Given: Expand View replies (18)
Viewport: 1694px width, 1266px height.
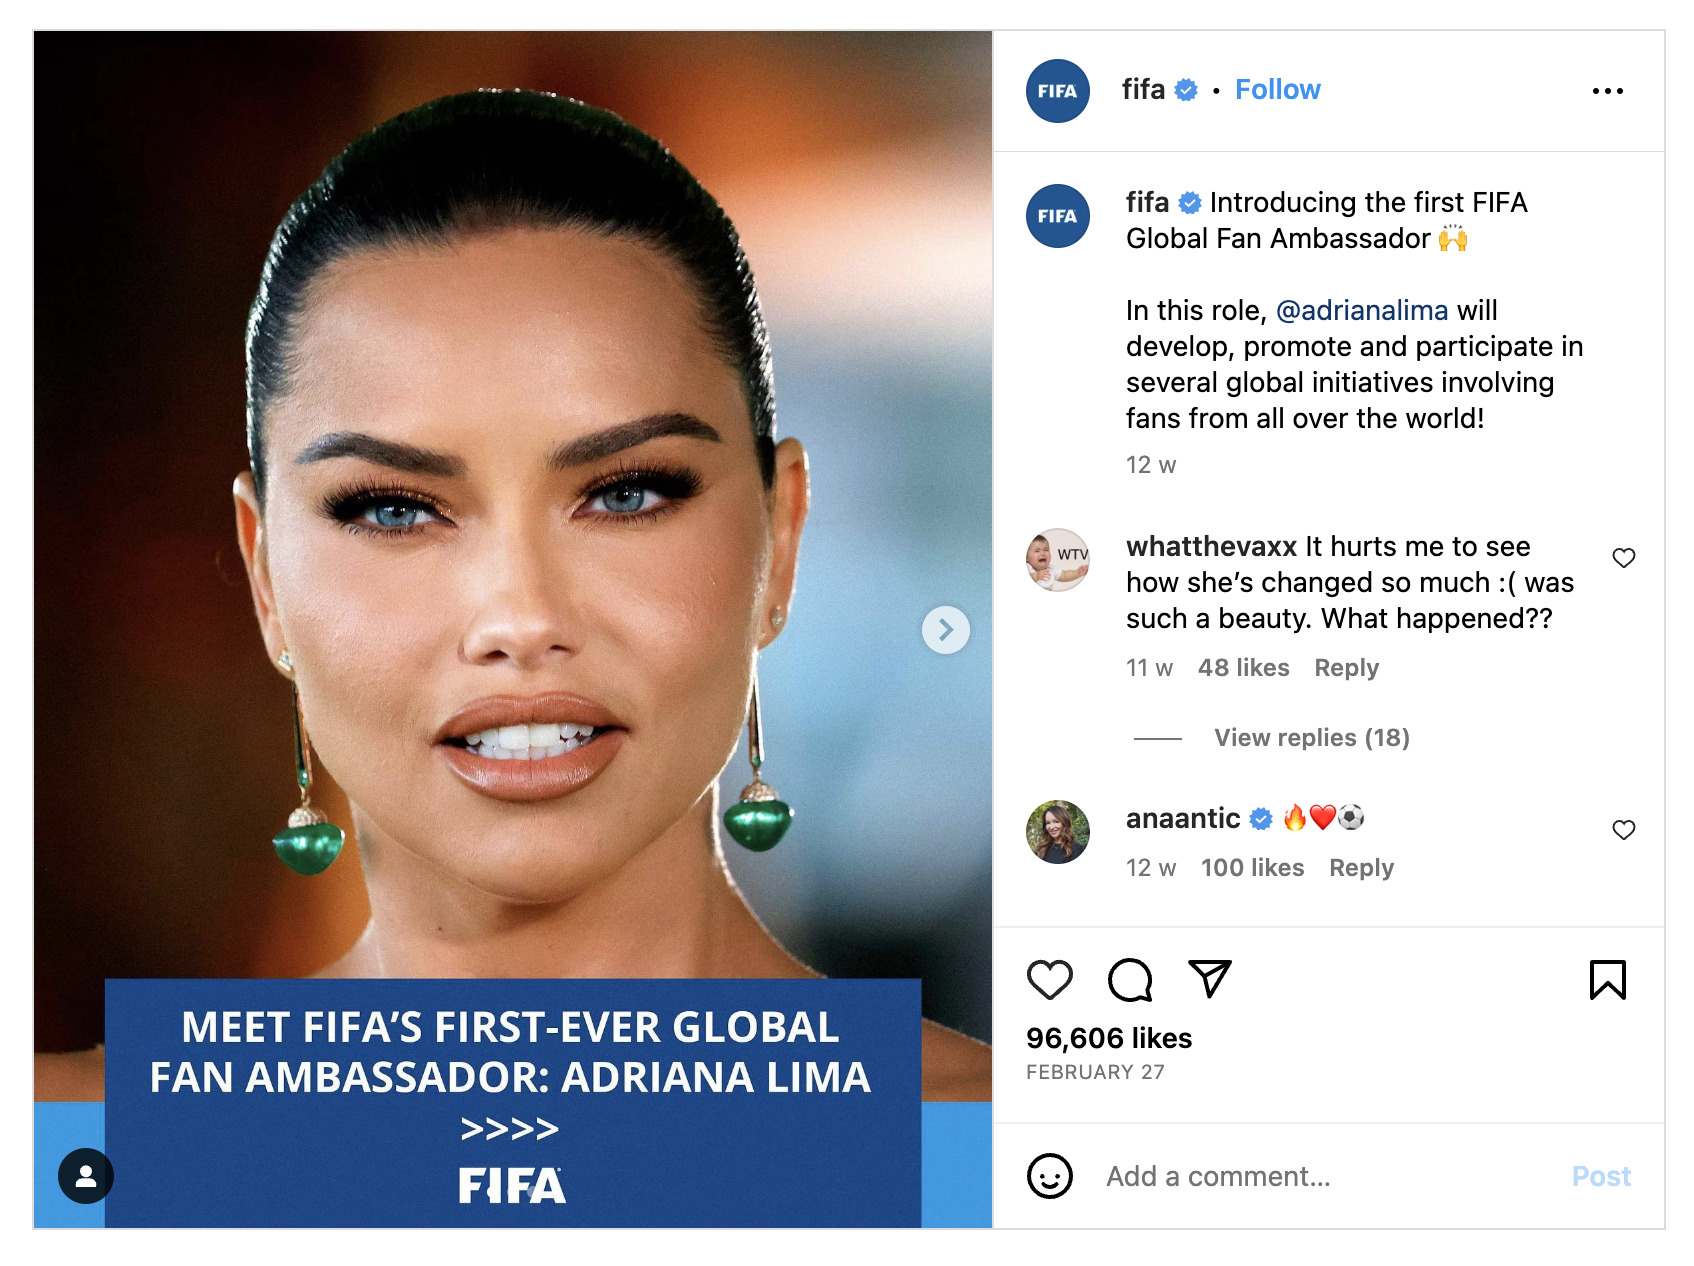Looking at the screenshot, I should pos(1311,738).
